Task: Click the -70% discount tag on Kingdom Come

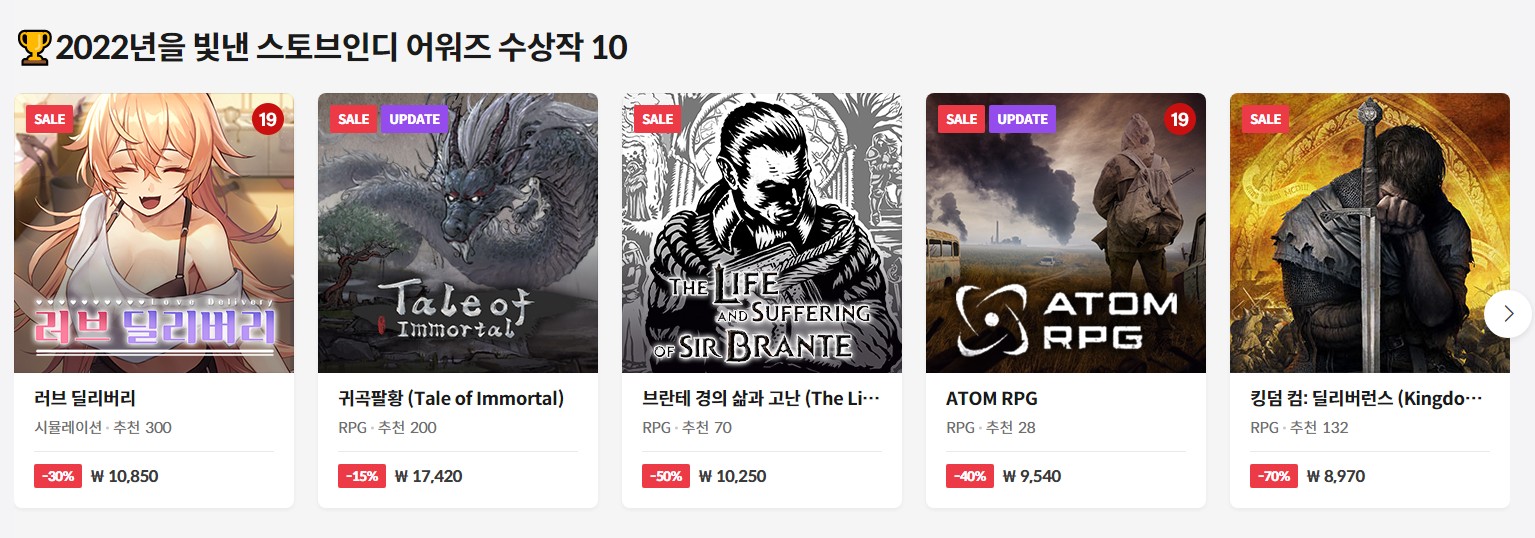Action: pos(1274,476)
